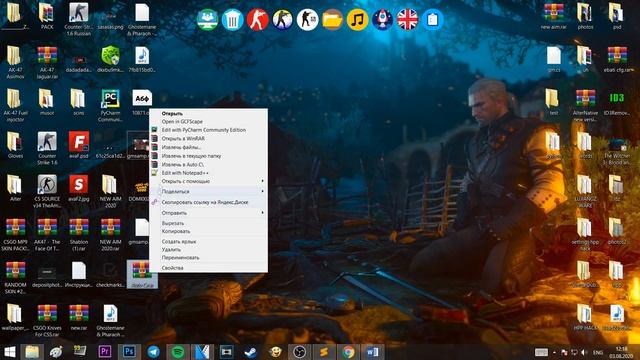Show hidden system tray icons
The image size is (640, 360).
click(554, 352)
